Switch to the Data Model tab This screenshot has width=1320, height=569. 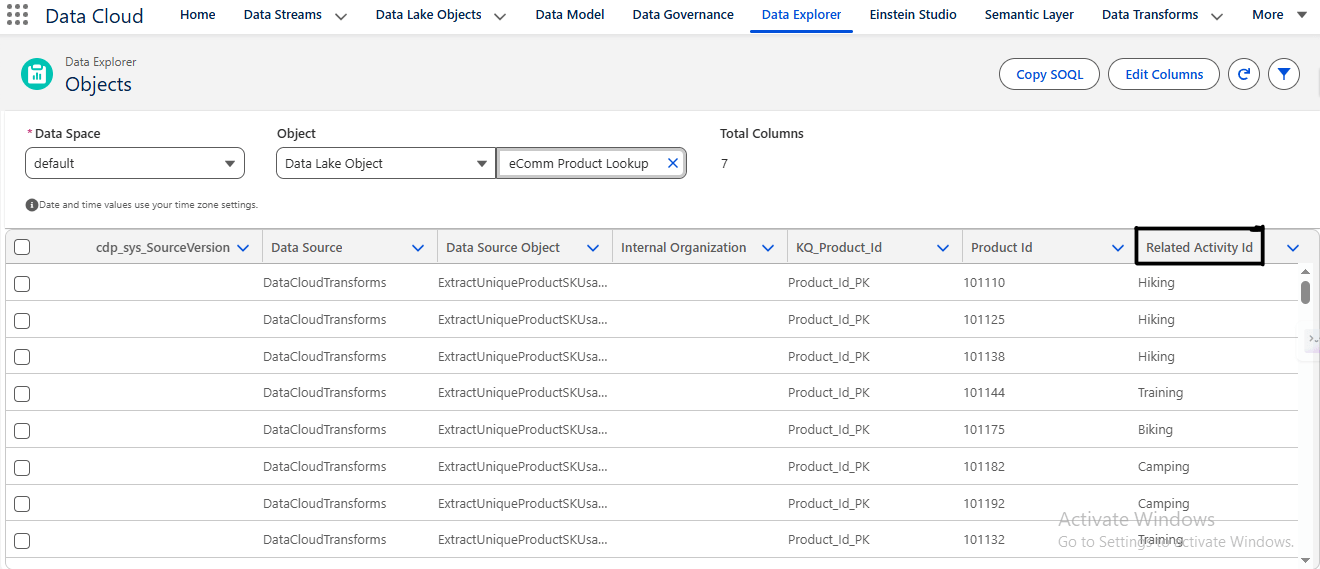(569, 15)
